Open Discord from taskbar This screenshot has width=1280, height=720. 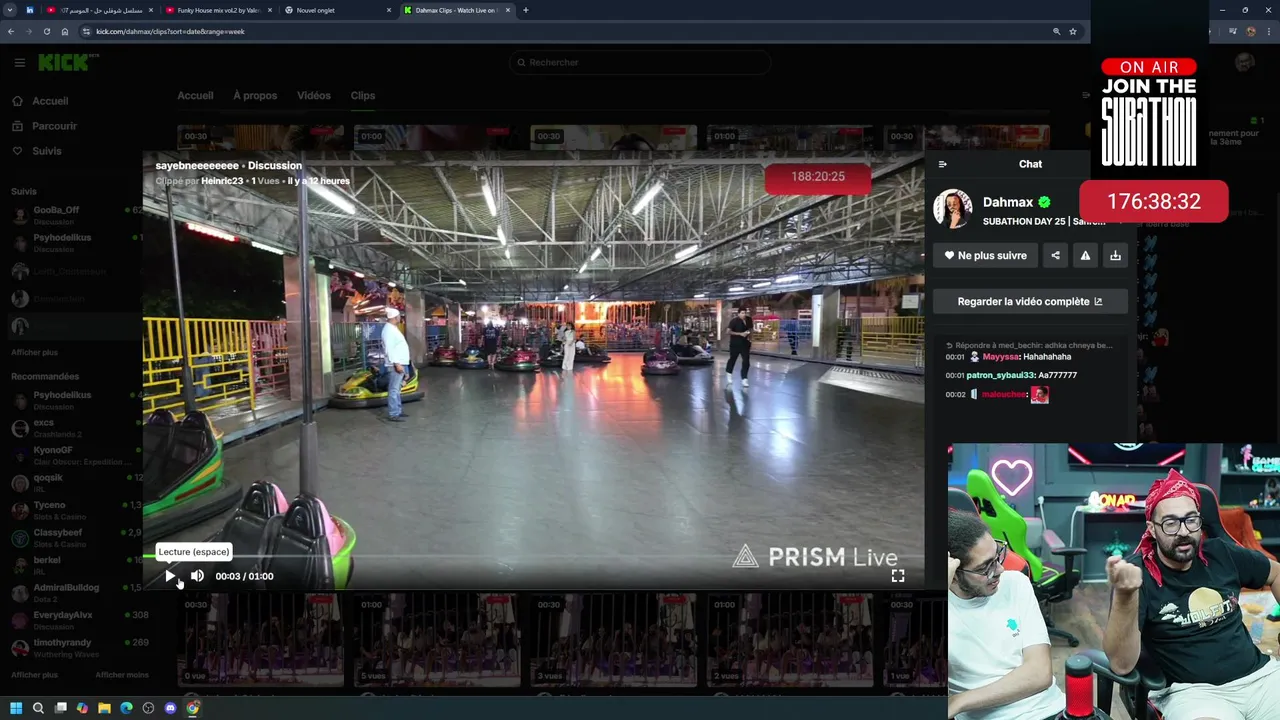170,708
